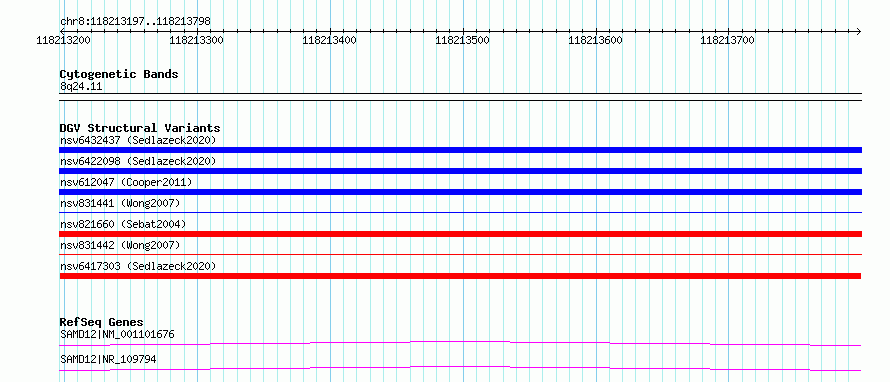Open SAMD12|NR_109794 gene label
Screen dimensions: 890x382
click(x=108, y=359)
